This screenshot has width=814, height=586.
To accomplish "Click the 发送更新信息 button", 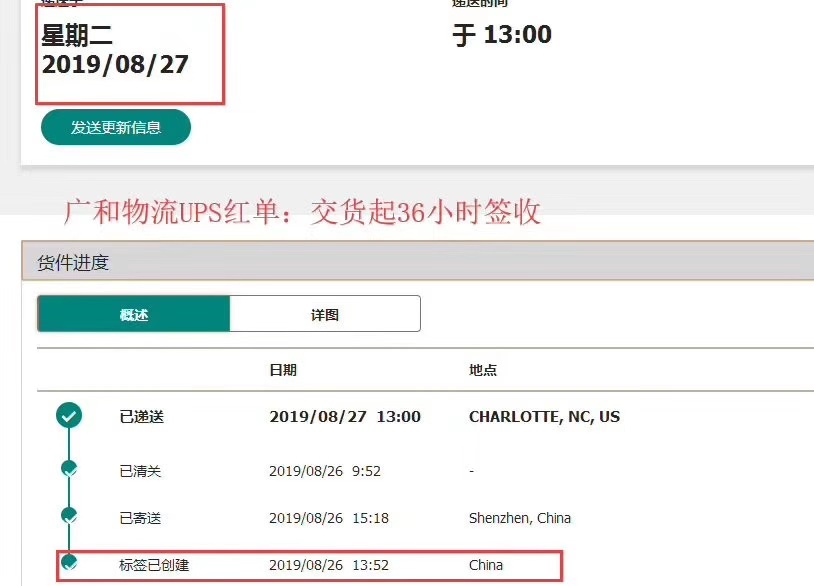I will tap(115, 127).
